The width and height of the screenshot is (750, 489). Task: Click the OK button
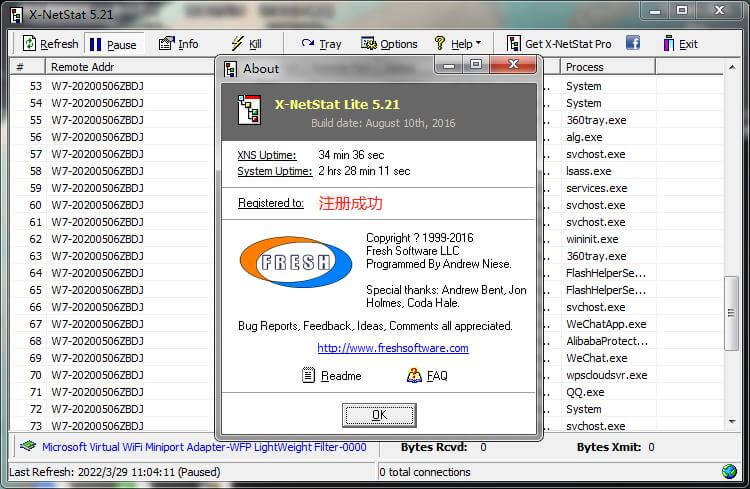tap(379, 414)
